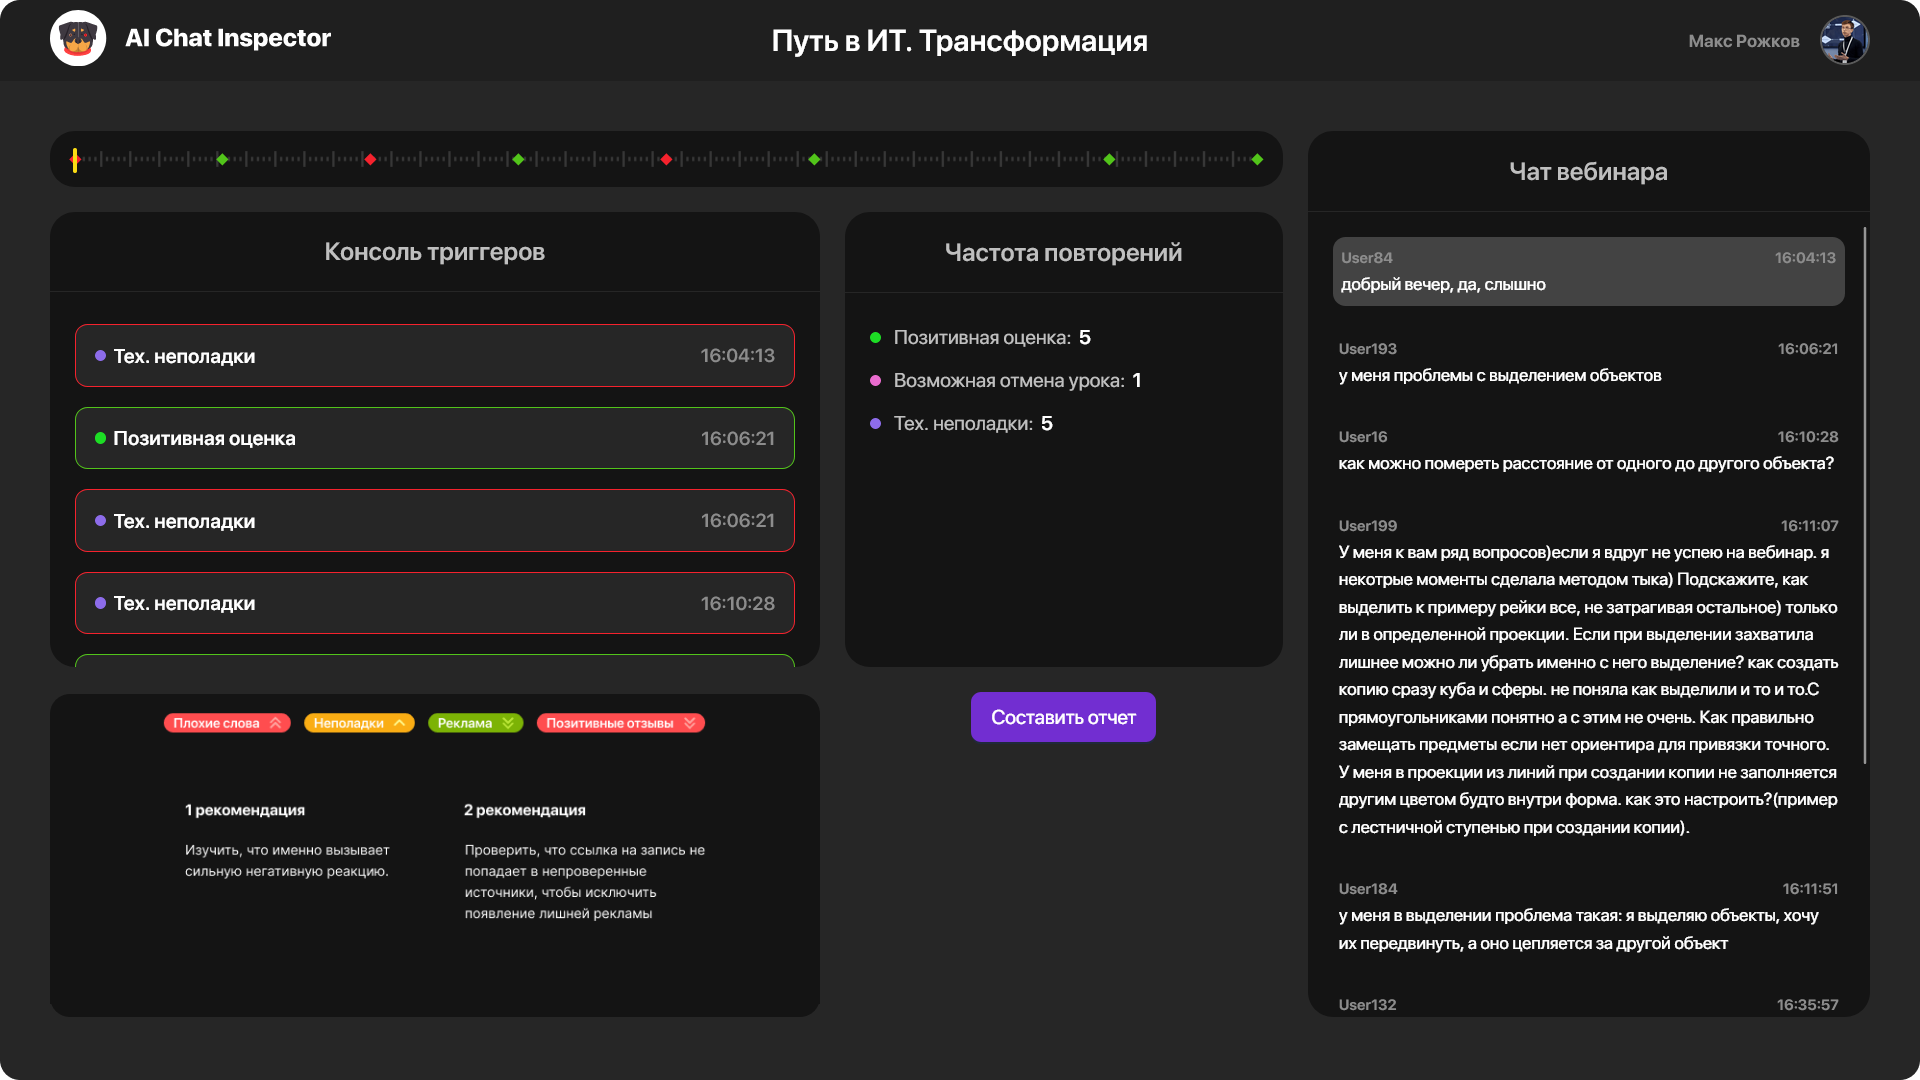This screenshot has height=1080, width=1920.
Task: Click first red diamond marker on timeline
Action: (x=370, y=160)
